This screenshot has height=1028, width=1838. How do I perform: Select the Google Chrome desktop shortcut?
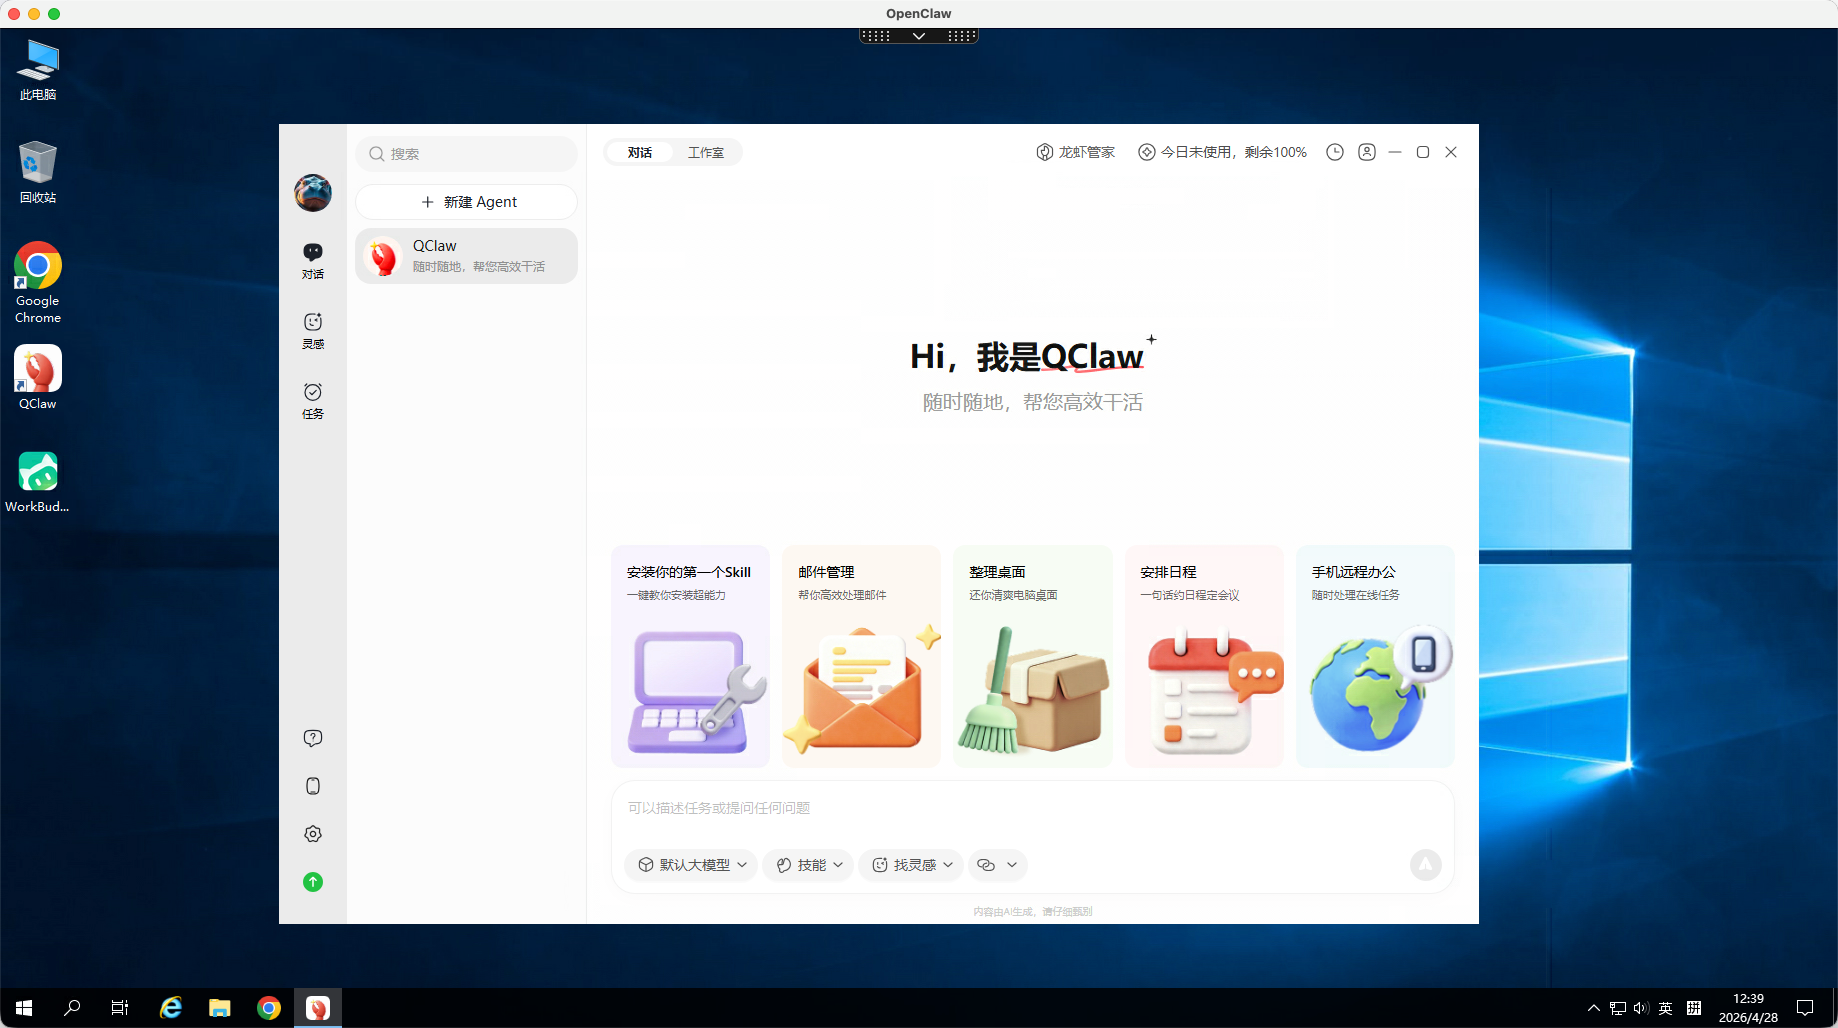coord(38,283)
